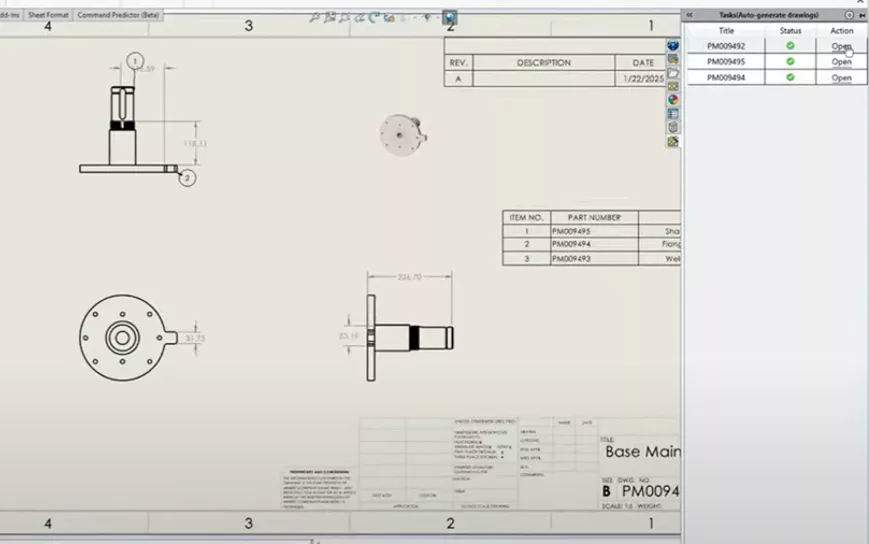The height and width of the screenshot is (544, 869).
Task: Click the green status check for PM009495
Action: click(790, 62)
